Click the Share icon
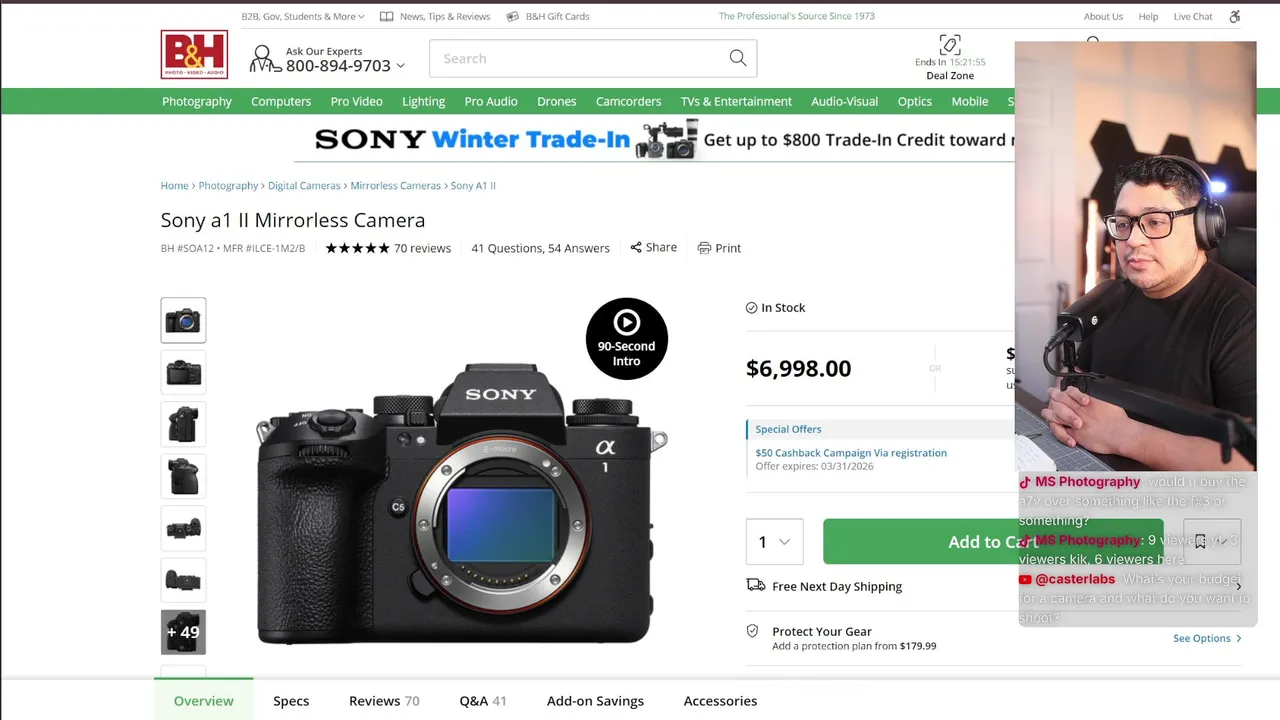This screenshot has width=1280, height=720. [636, 248]
